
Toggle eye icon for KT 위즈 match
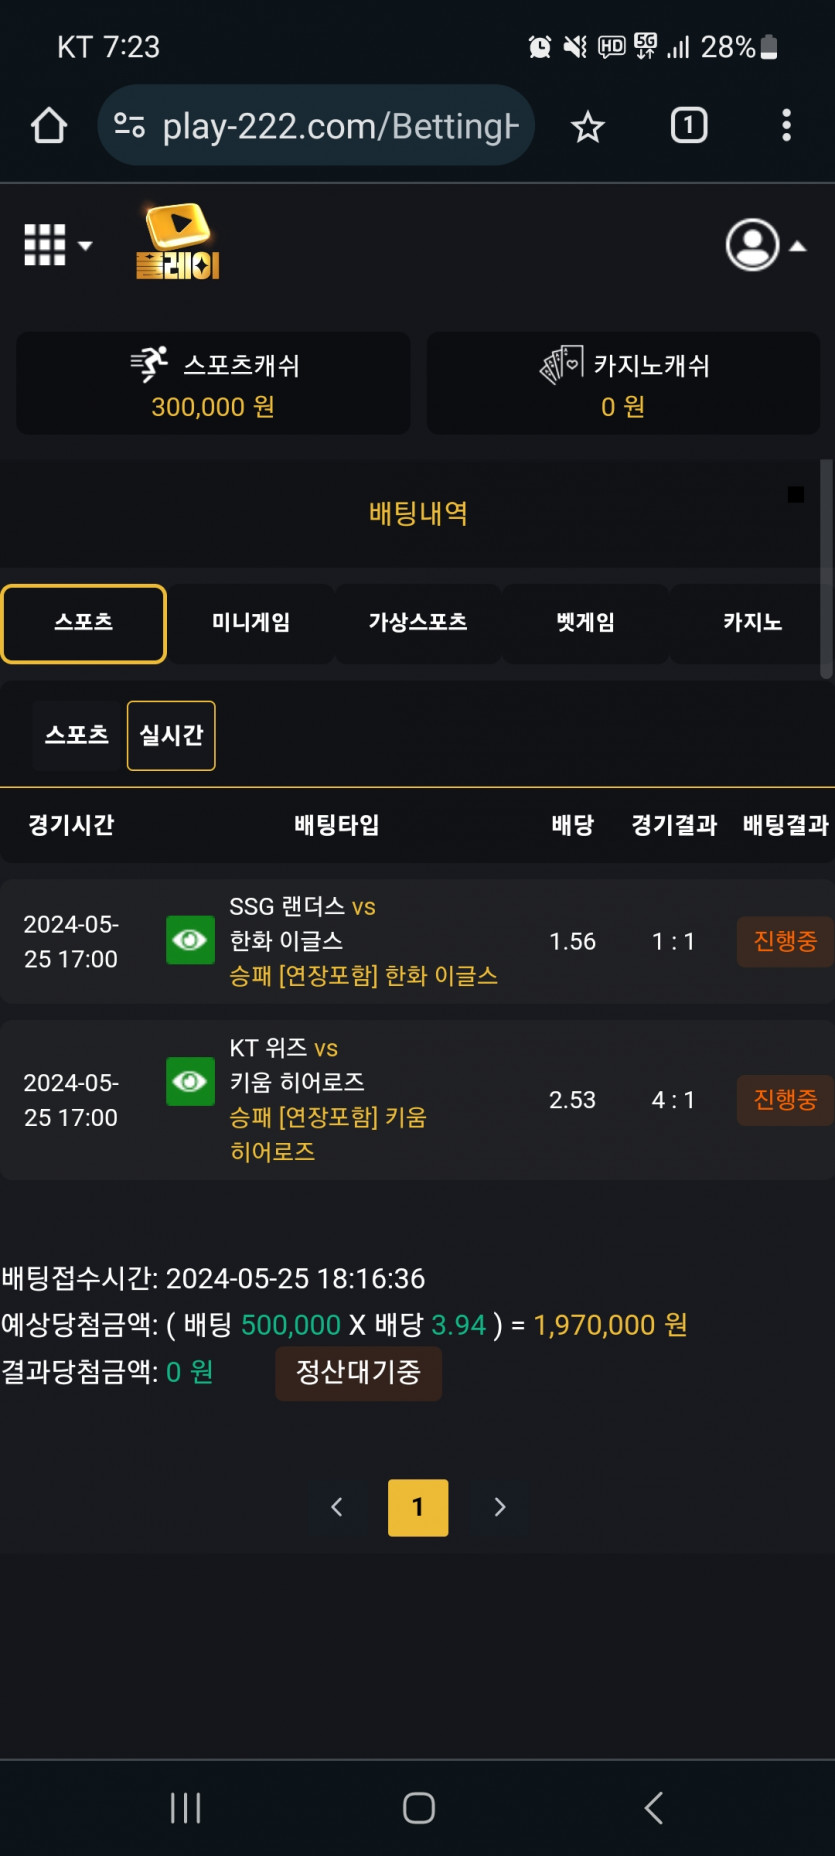click(190, 1081)
